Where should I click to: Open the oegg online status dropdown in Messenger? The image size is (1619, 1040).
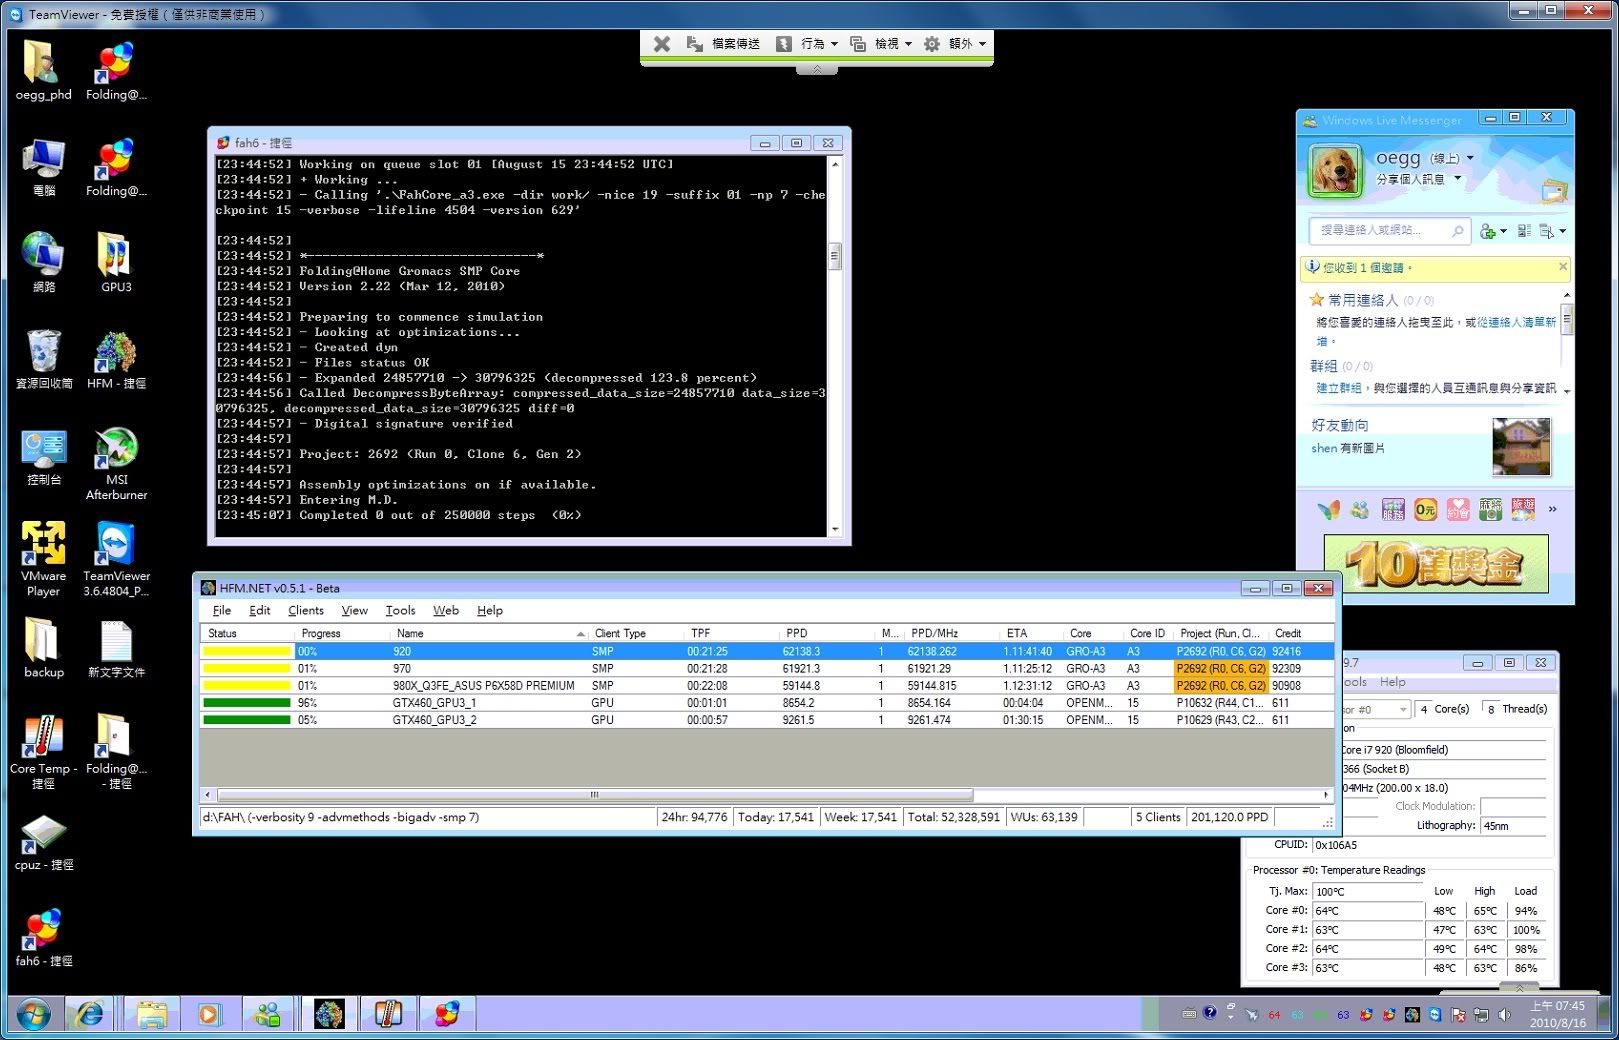pos(1469,158)
